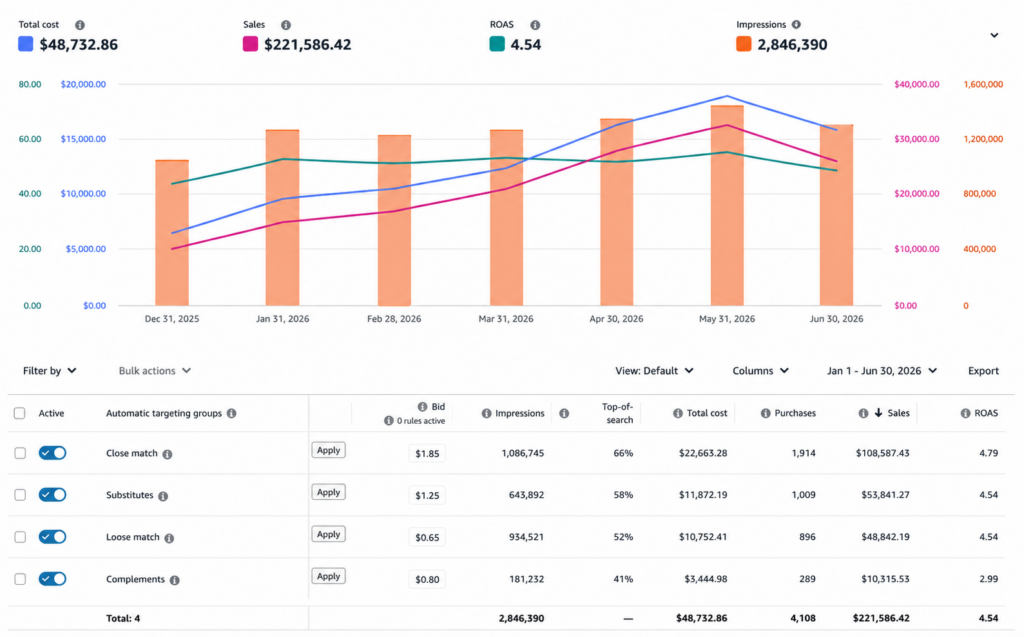Viewport: 1024px width, 637px height.
Task: Select the Substitutes row checkbox
Action: pos(20,495)
